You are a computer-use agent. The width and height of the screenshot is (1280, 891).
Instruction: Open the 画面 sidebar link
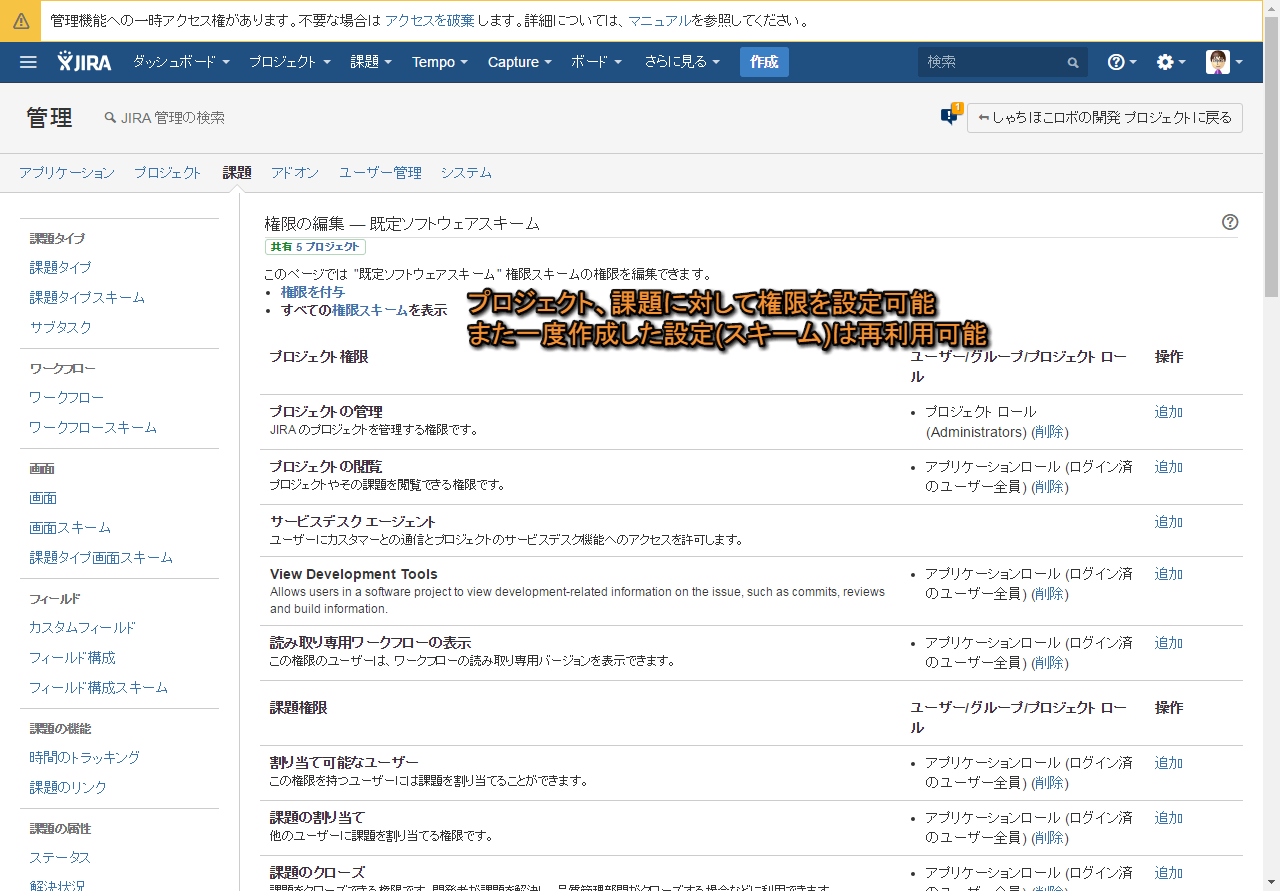(43, 497)
